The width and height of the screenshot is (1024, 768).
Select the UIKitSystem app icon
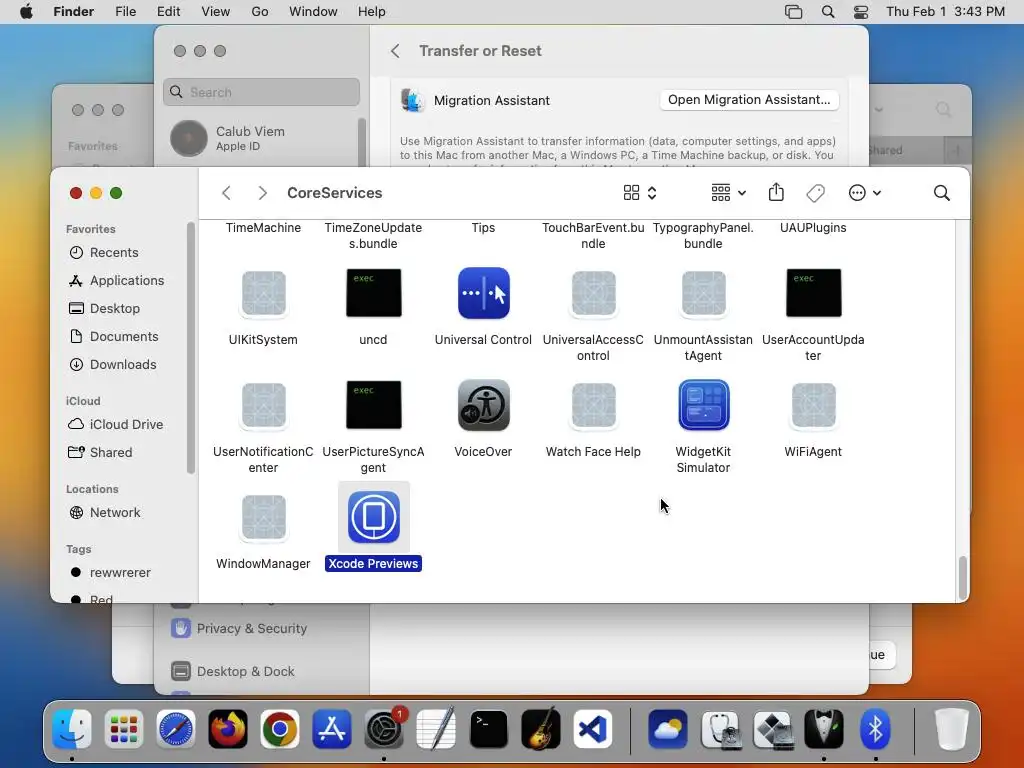coord(263,293)
